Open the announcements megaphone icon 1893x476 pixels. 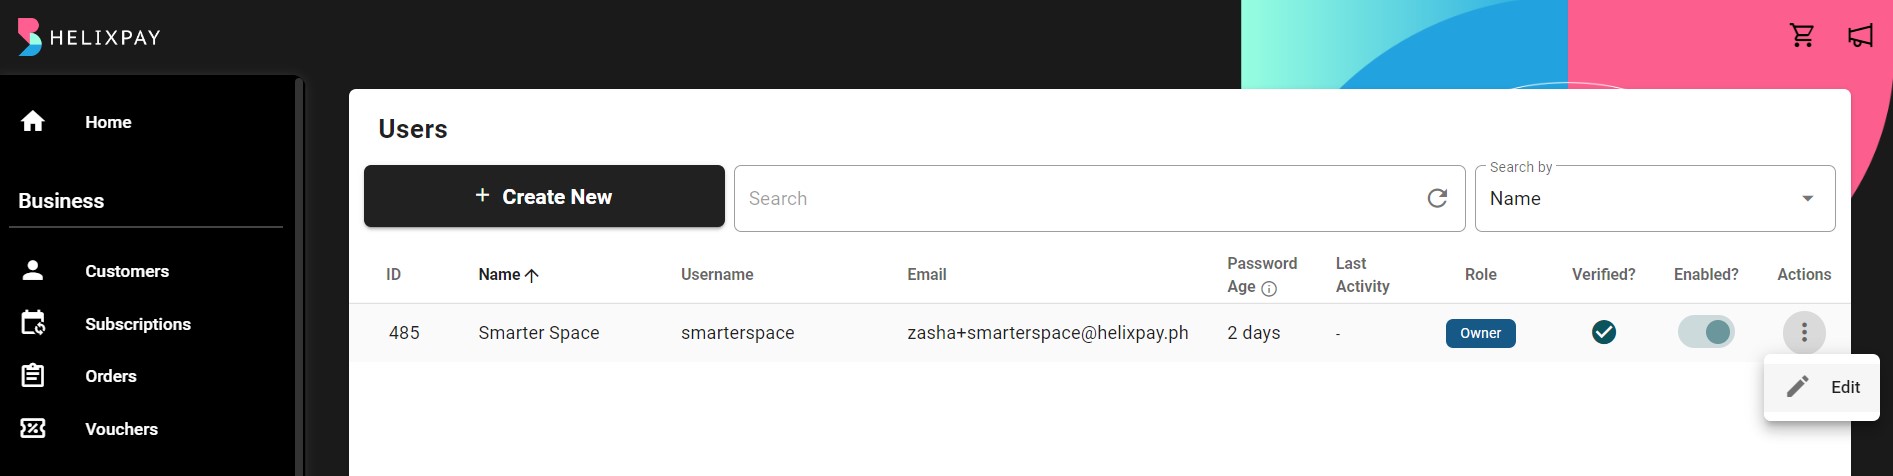(x=1860, y=36)
